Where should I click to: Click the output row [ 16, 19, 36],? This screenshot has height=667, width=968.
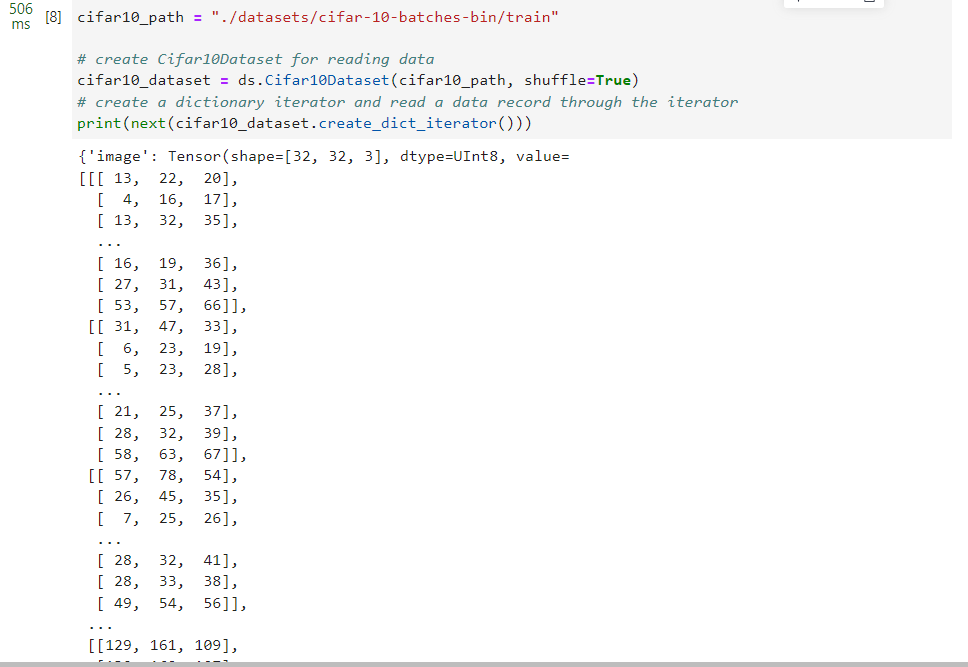[167, 264]
